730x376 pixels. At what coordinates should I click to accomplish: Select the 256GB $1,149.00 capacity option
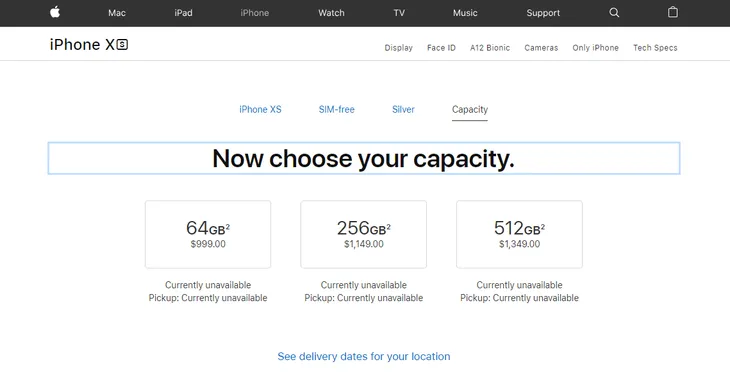click(364, 235)
